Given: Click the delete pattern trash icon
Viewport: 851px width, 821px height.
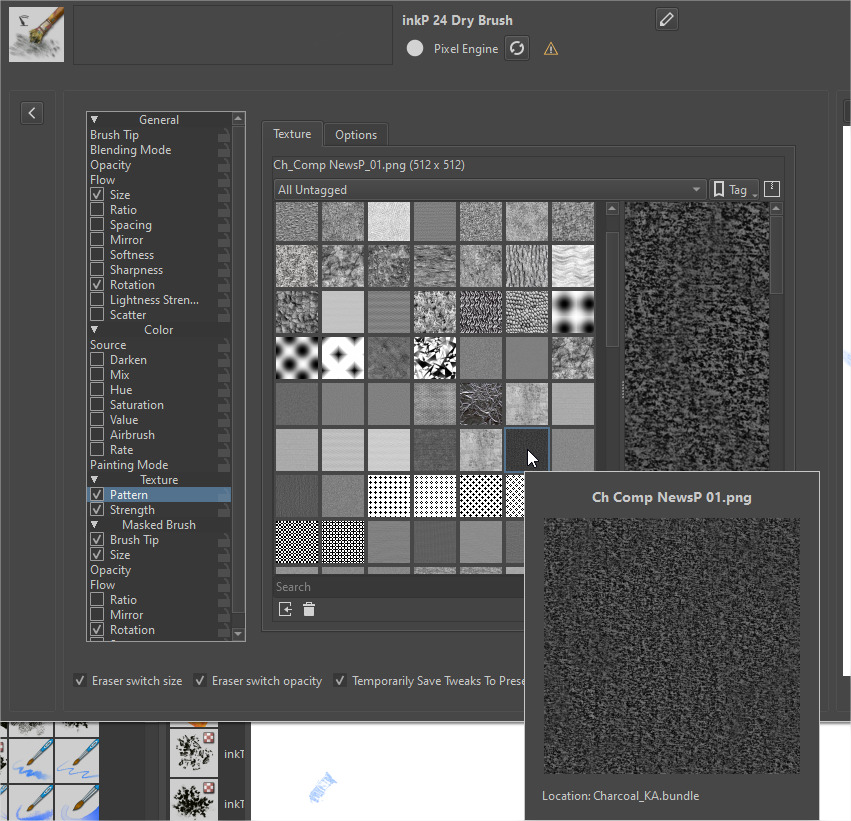Looking at the screenshot, I should click(309, 609).
